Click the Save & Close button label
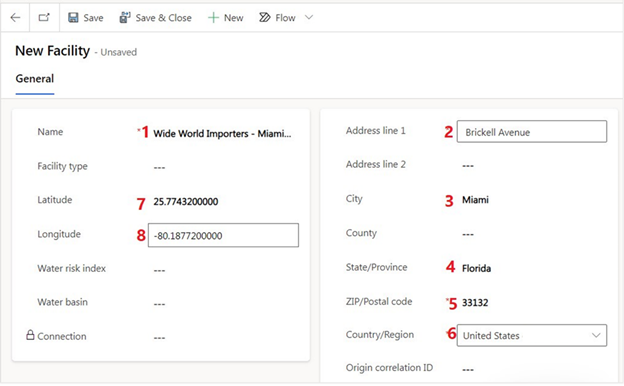Viewport: 624px width, 386px height. (164, 18)
